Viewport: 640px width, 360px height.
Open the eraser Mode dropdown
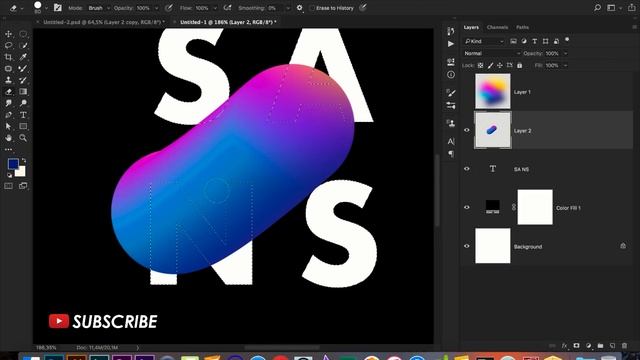[x=98, y=8]
